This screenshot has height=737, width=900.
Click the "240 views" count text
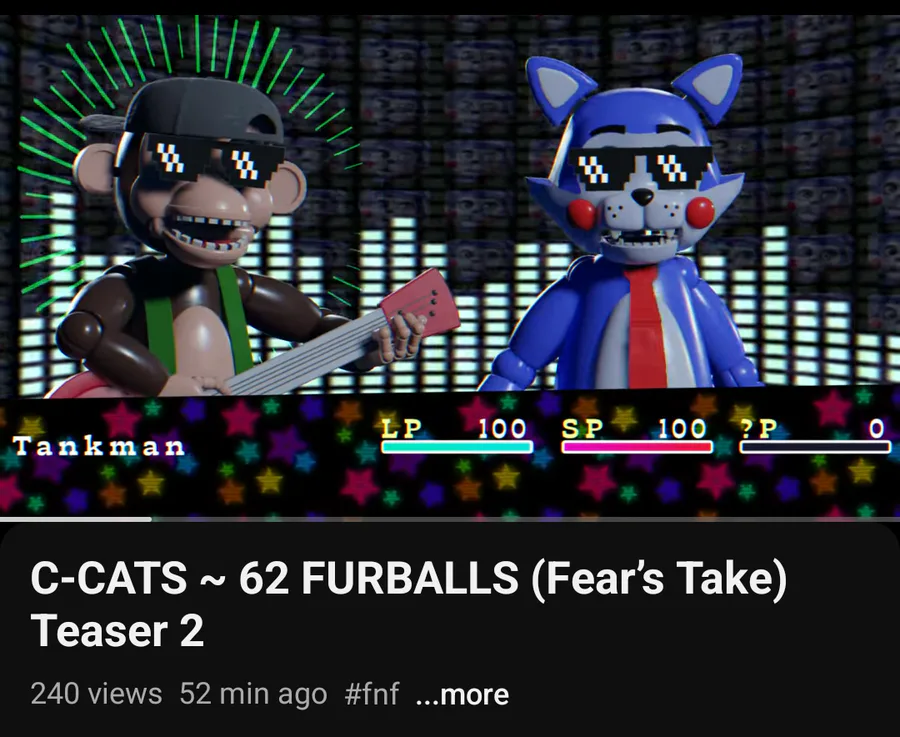[96, 693]
